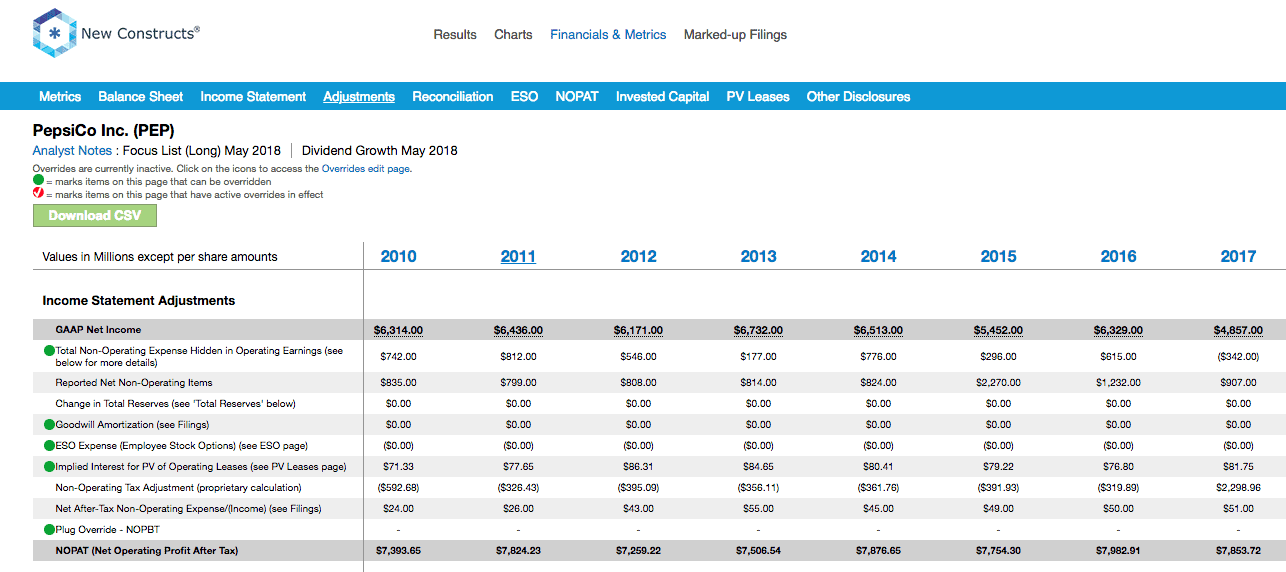The height and width of the screenshot is (572, 1286).
Task: Open the 2016 year column link
Action: tap(1118, 257)
